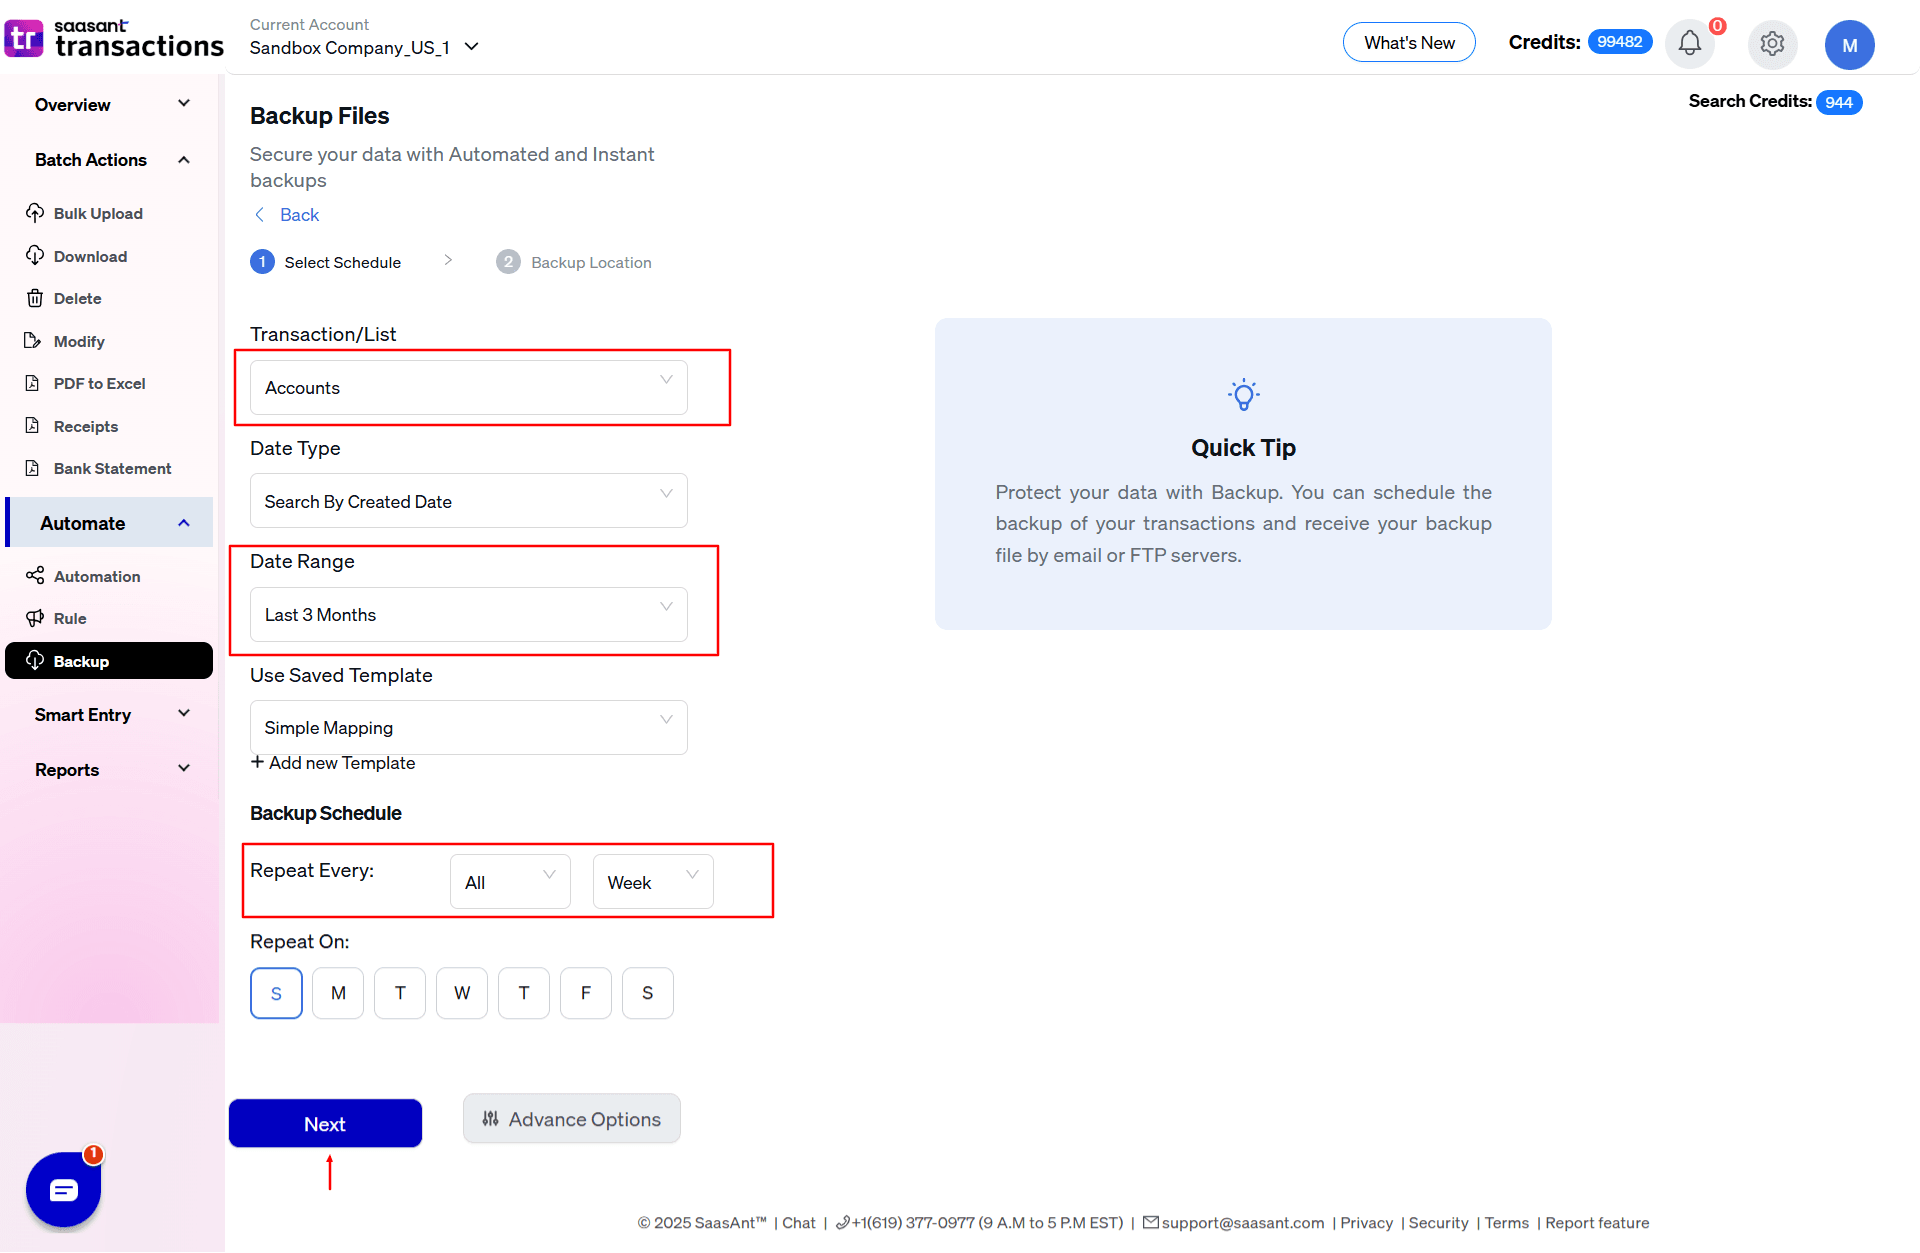Screen dimensions: 1920x1253
Task: Toggle Sunday in Repeat On days
Action: [x=276, y=993]
